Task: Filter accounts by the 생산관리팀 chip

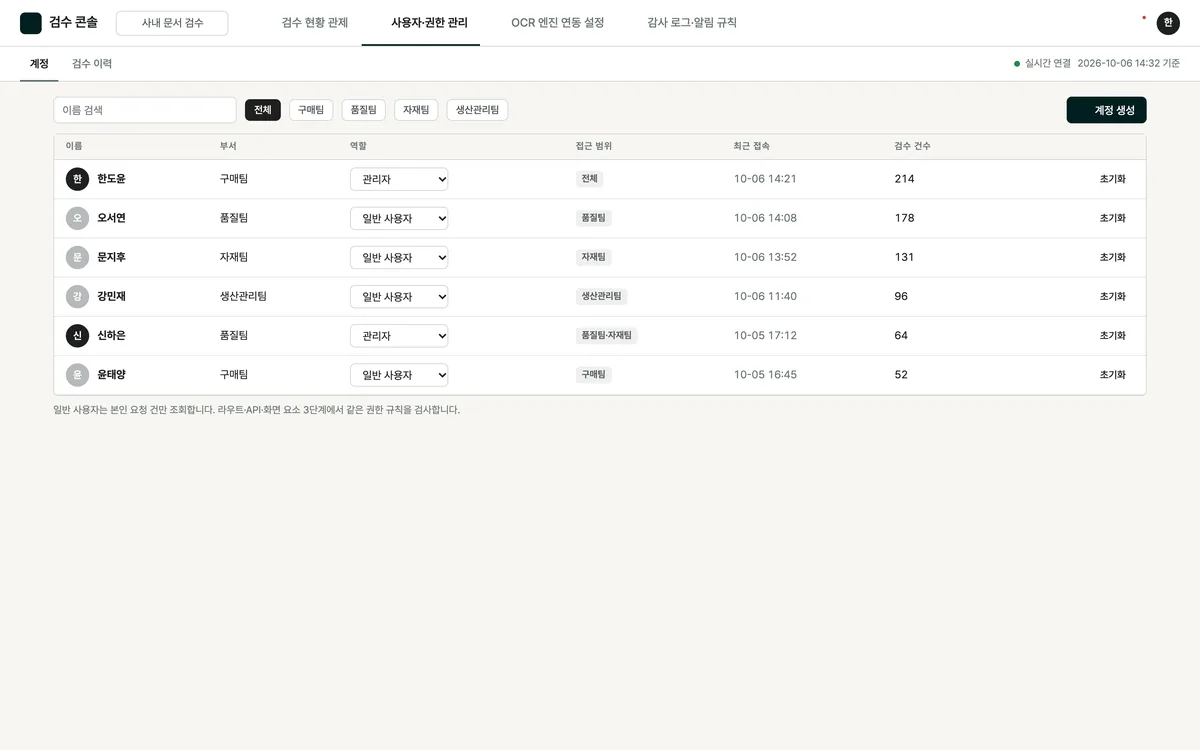Action: coord(477,110)
